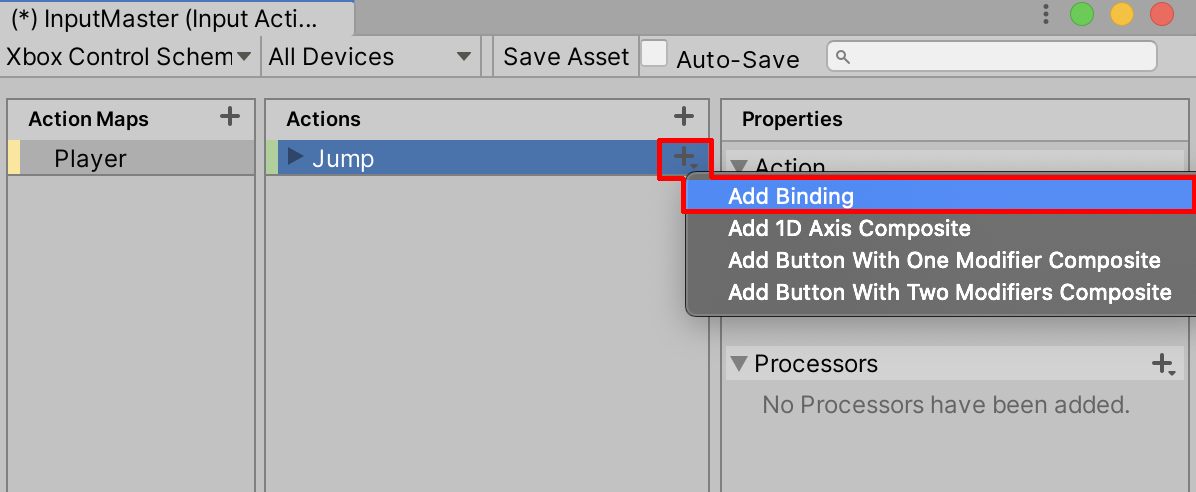Select Add 1D Axis Composite
Viewport: 1196px width, 492px height.
[x=848, y=228]
